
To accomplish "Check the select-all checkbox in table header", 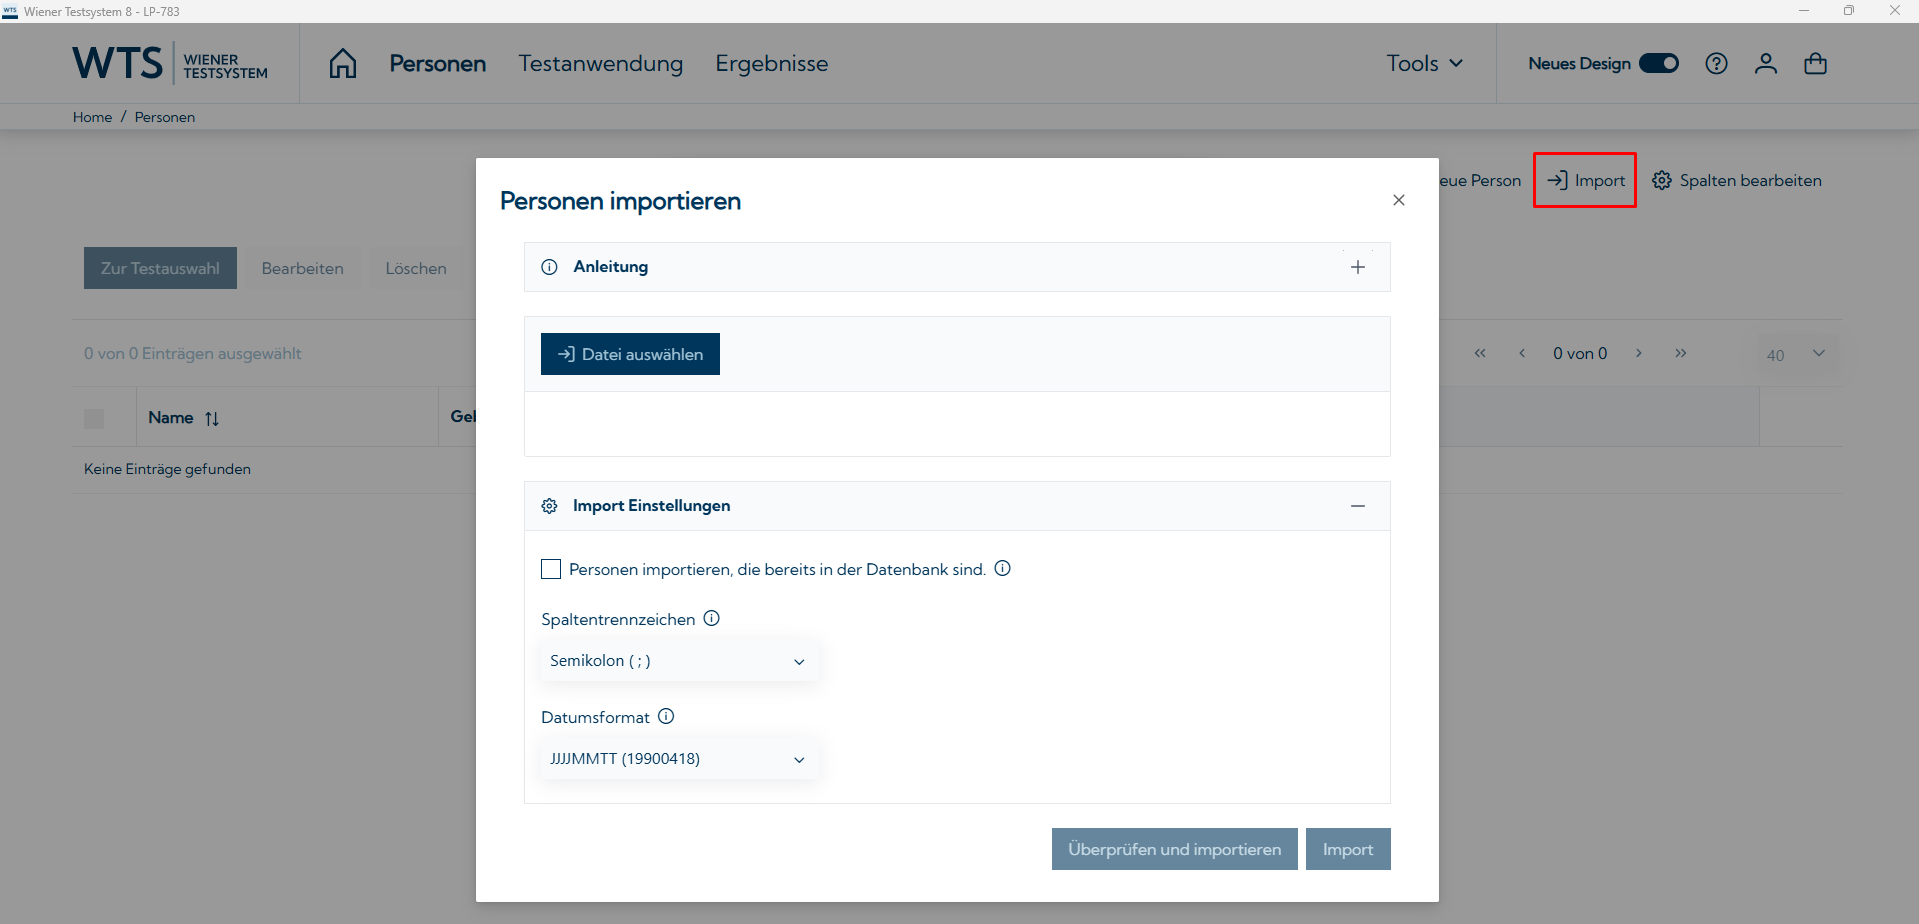I will (x=95, y=417).
